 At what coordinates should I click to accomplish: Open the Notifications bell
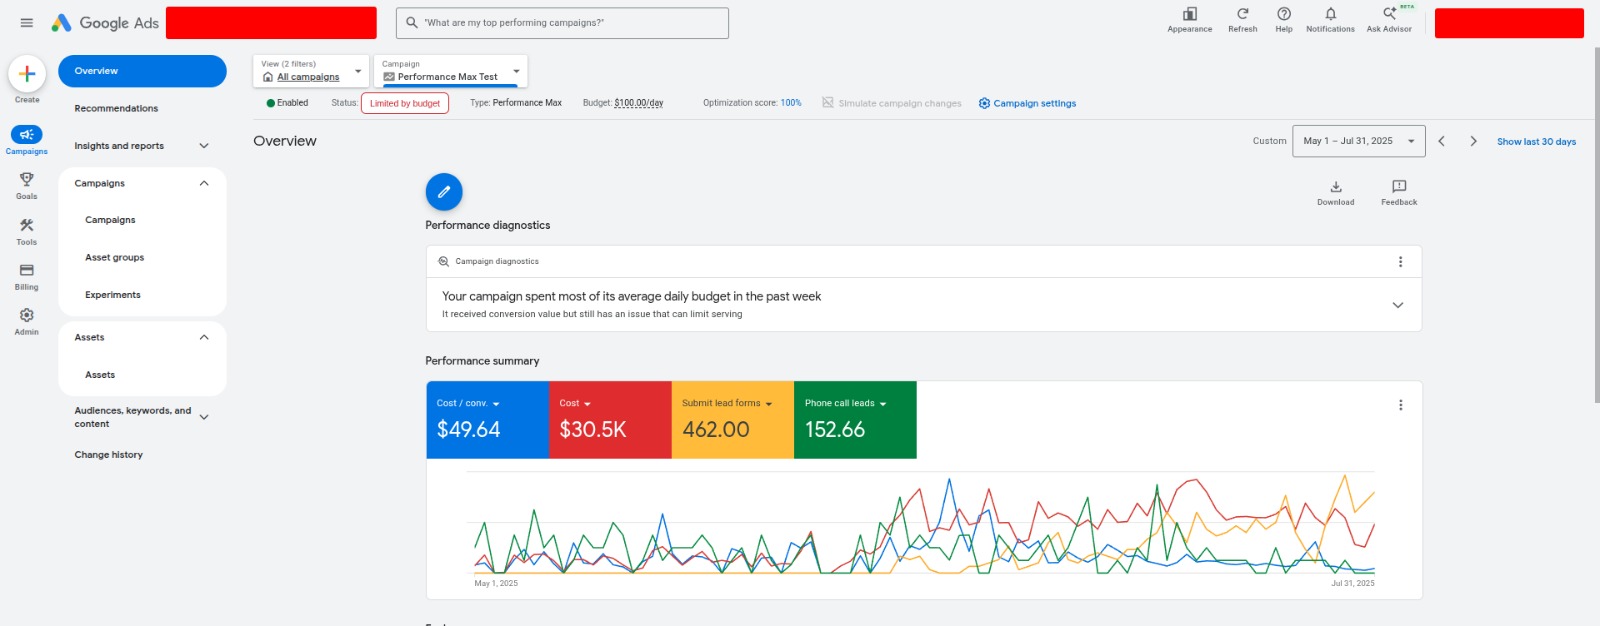tap(1331, 14)
